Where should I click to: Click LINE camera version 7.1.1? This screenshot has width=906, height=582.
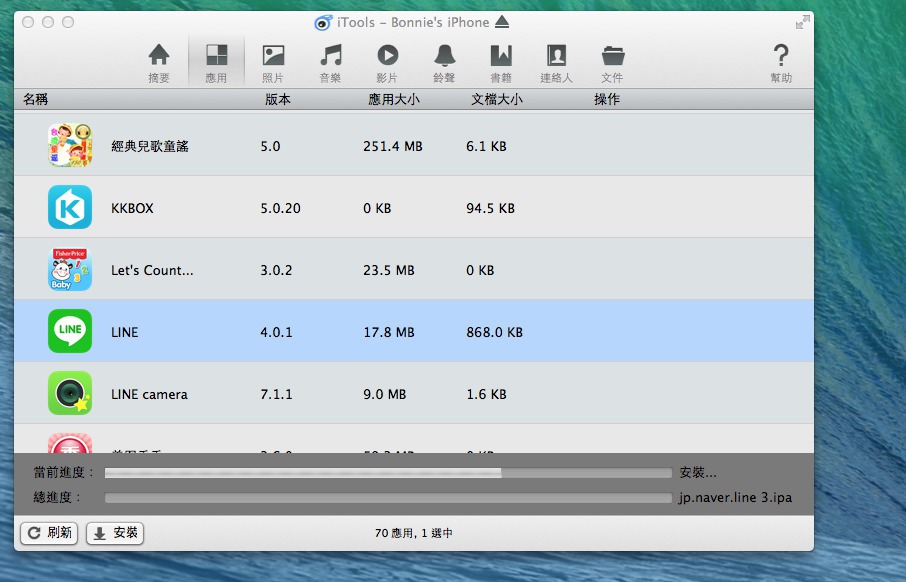(276, 394)
